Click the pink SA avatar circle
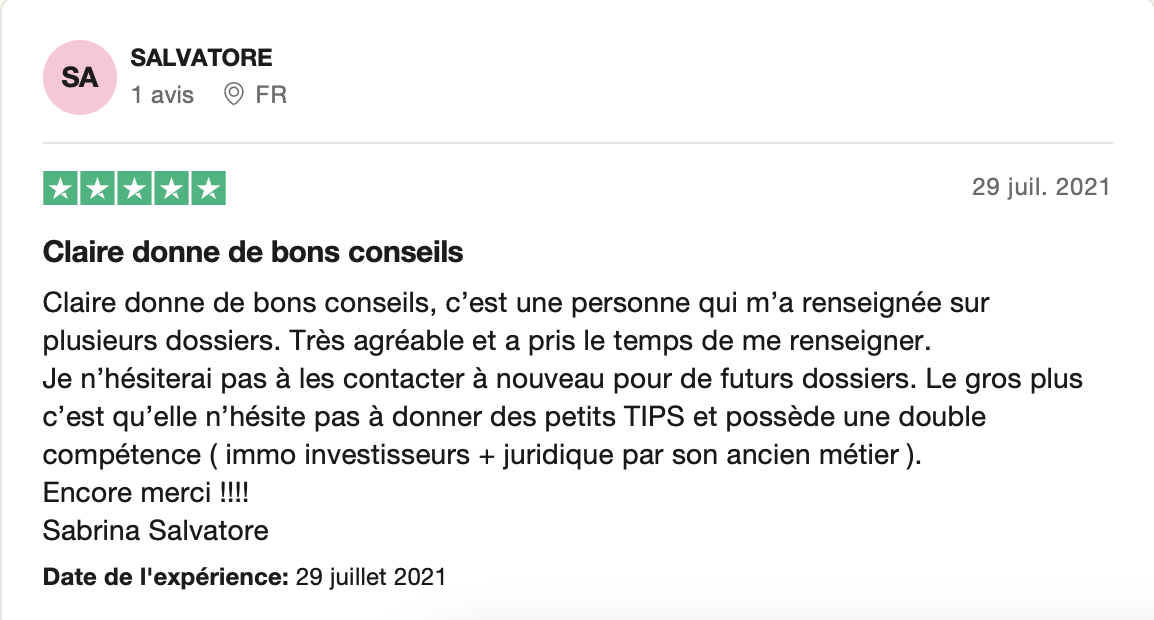The height and width of the screenshot is (620, 1154). [79, 78]
